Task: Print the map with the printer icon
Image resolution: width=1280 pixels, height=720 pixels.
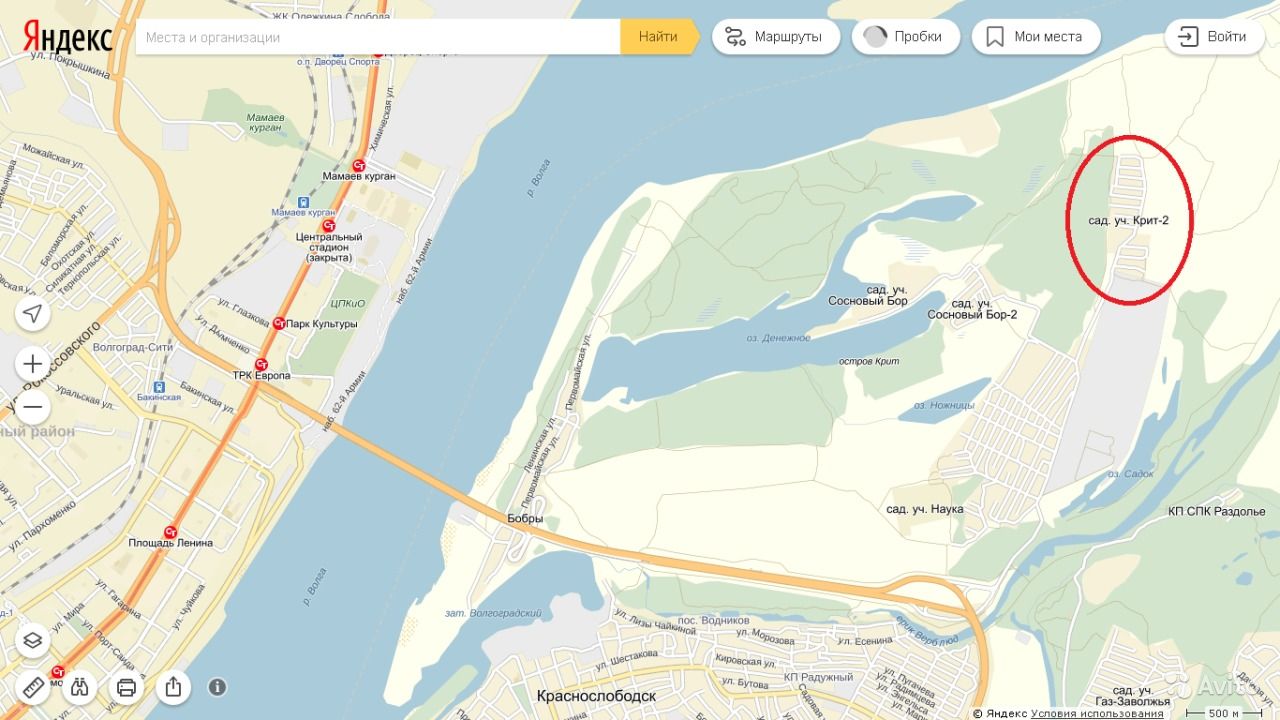Action: coord(126,687)
